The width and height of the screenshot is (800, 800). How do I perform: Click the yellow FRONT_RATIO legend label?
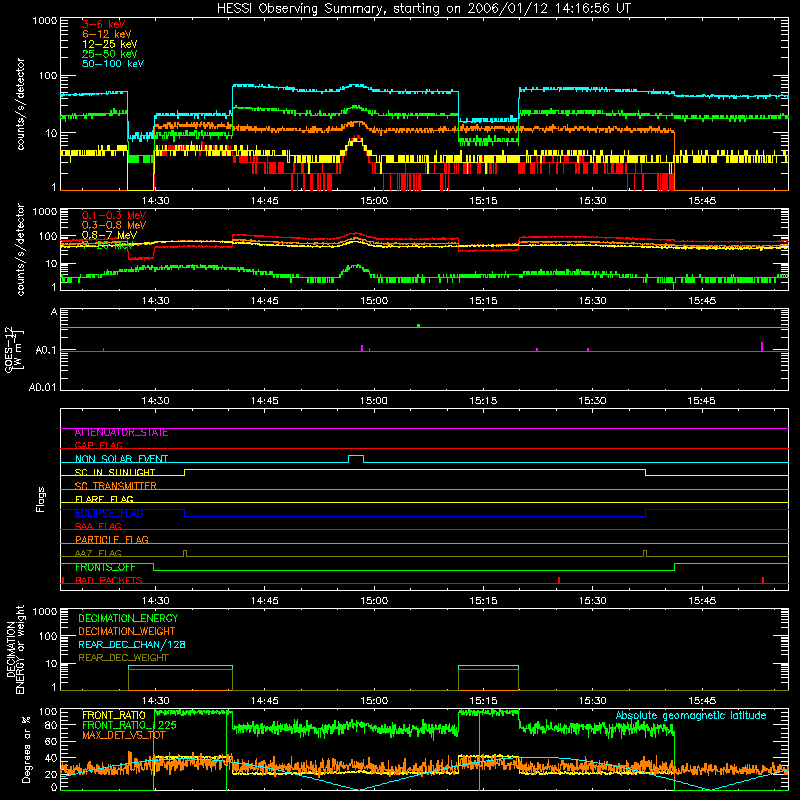113,715
